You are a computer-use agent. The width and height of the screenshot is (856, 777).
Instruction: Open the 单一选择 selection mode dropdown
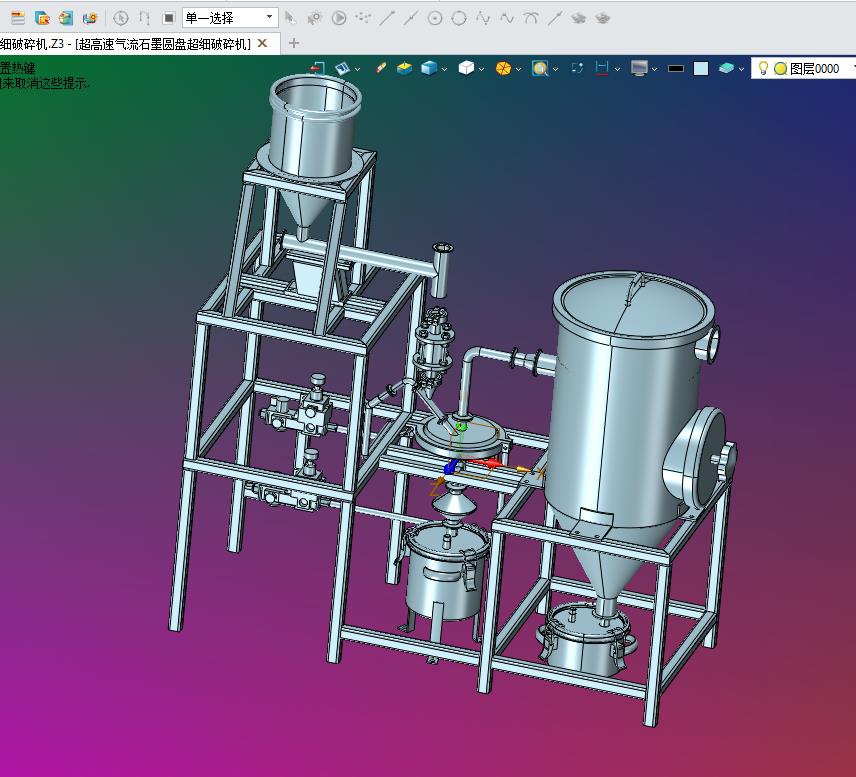click(x=230, y=18)
